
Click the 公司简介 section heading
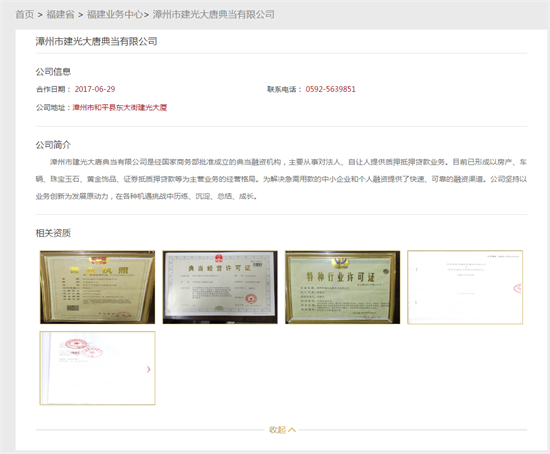pyautogui.click(x=53, y=145)
